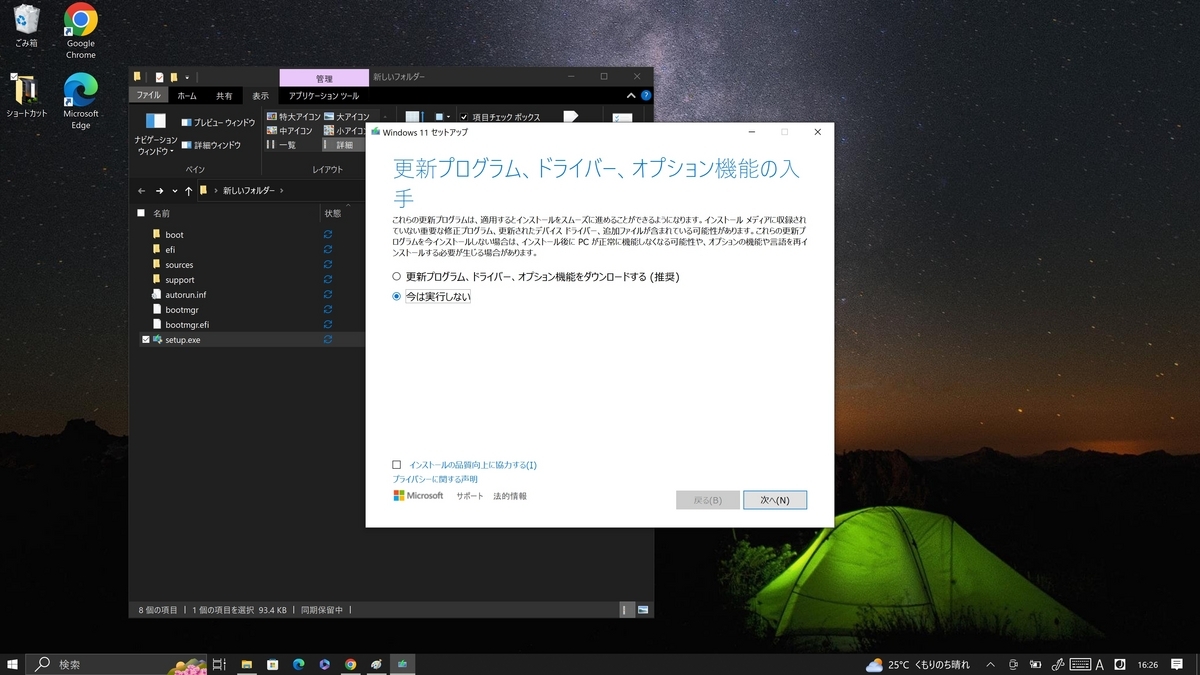The height and width of the screenshot is (675, 1200).
Task: Open the ファイル menu in Explorer
Action: [x=149, y=96]
